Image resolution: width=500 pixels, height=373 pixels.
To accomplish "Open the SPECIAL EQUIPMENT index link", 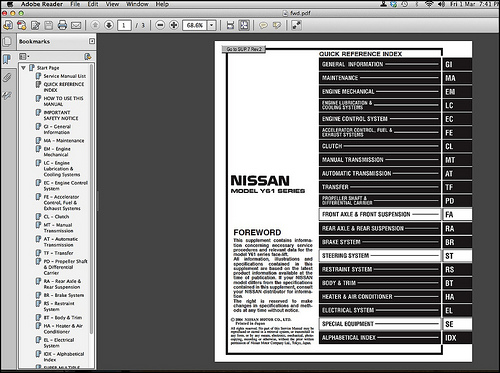I will pos(380,324).
